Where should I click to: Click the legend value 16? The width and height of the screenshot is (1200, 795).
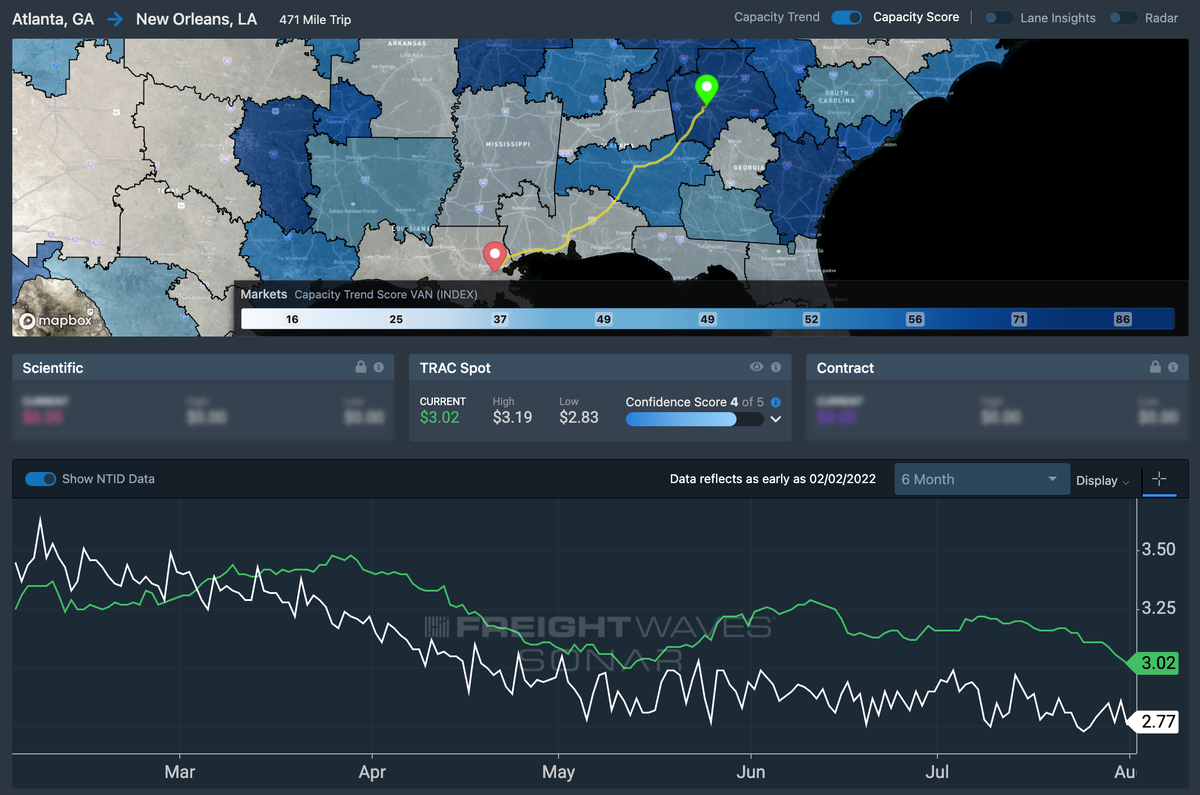point(292,319)
